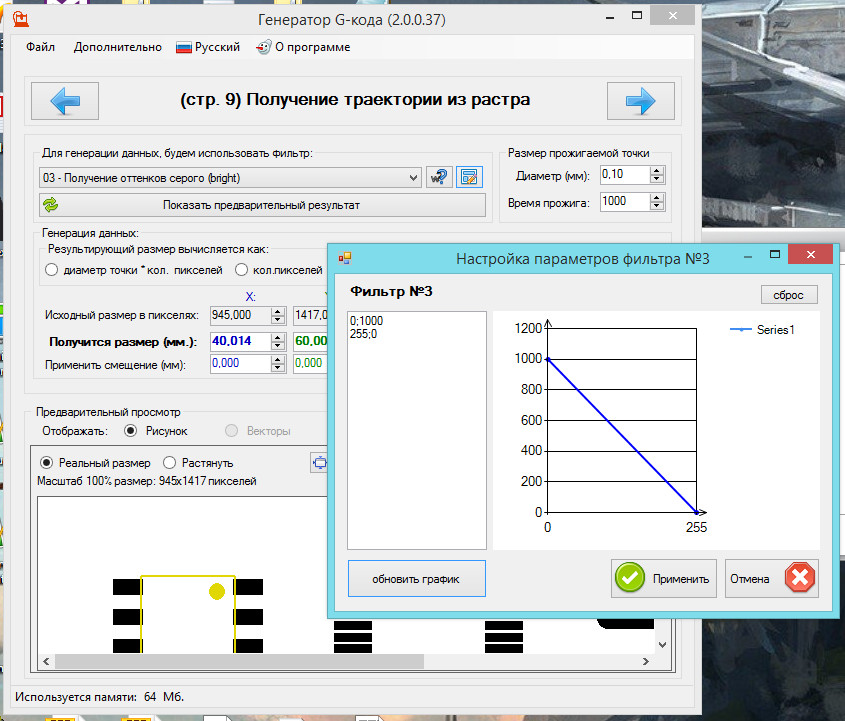The width and height of the screenshot is (845, 721).
Task: Select 'Векторы' display mode
Action: click(x=231, y=431)
